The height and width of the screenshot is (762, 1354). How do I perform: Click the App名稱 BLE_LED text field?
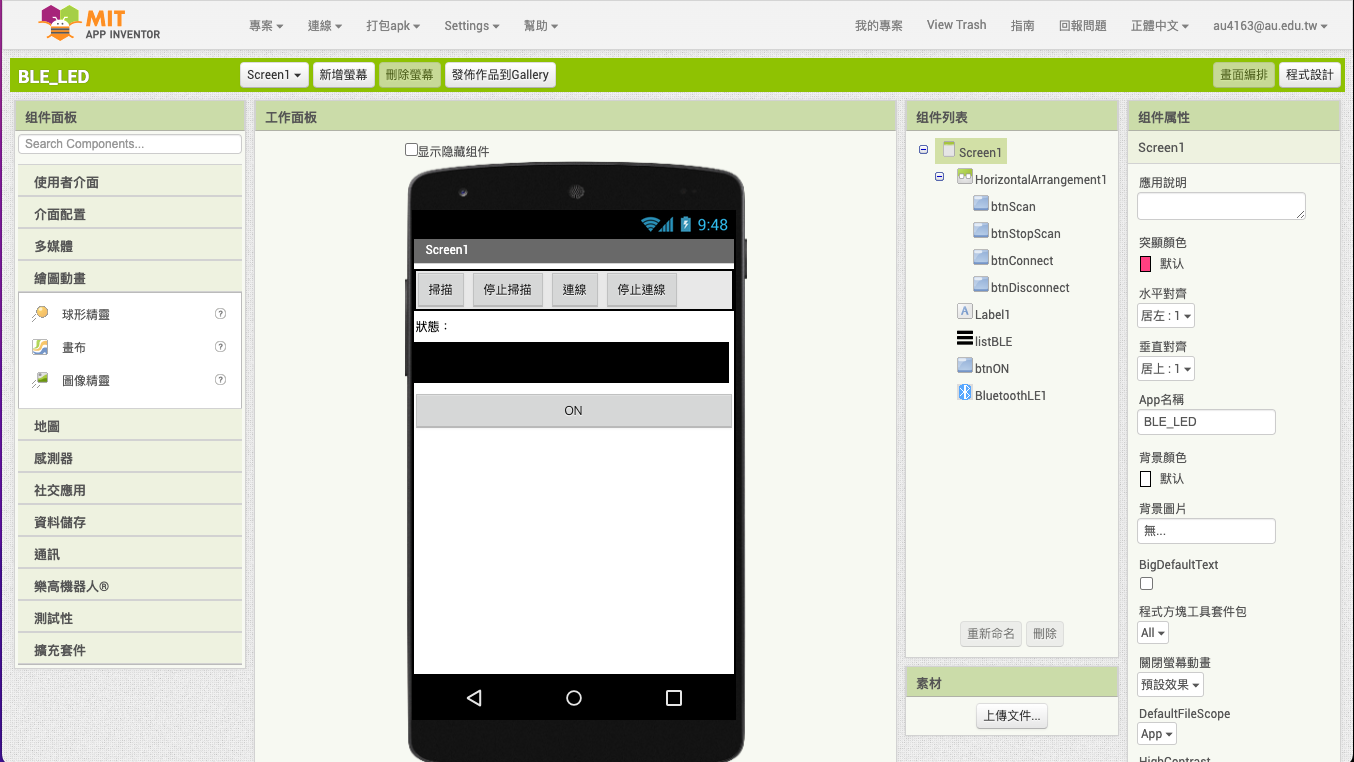(1207, 422)
